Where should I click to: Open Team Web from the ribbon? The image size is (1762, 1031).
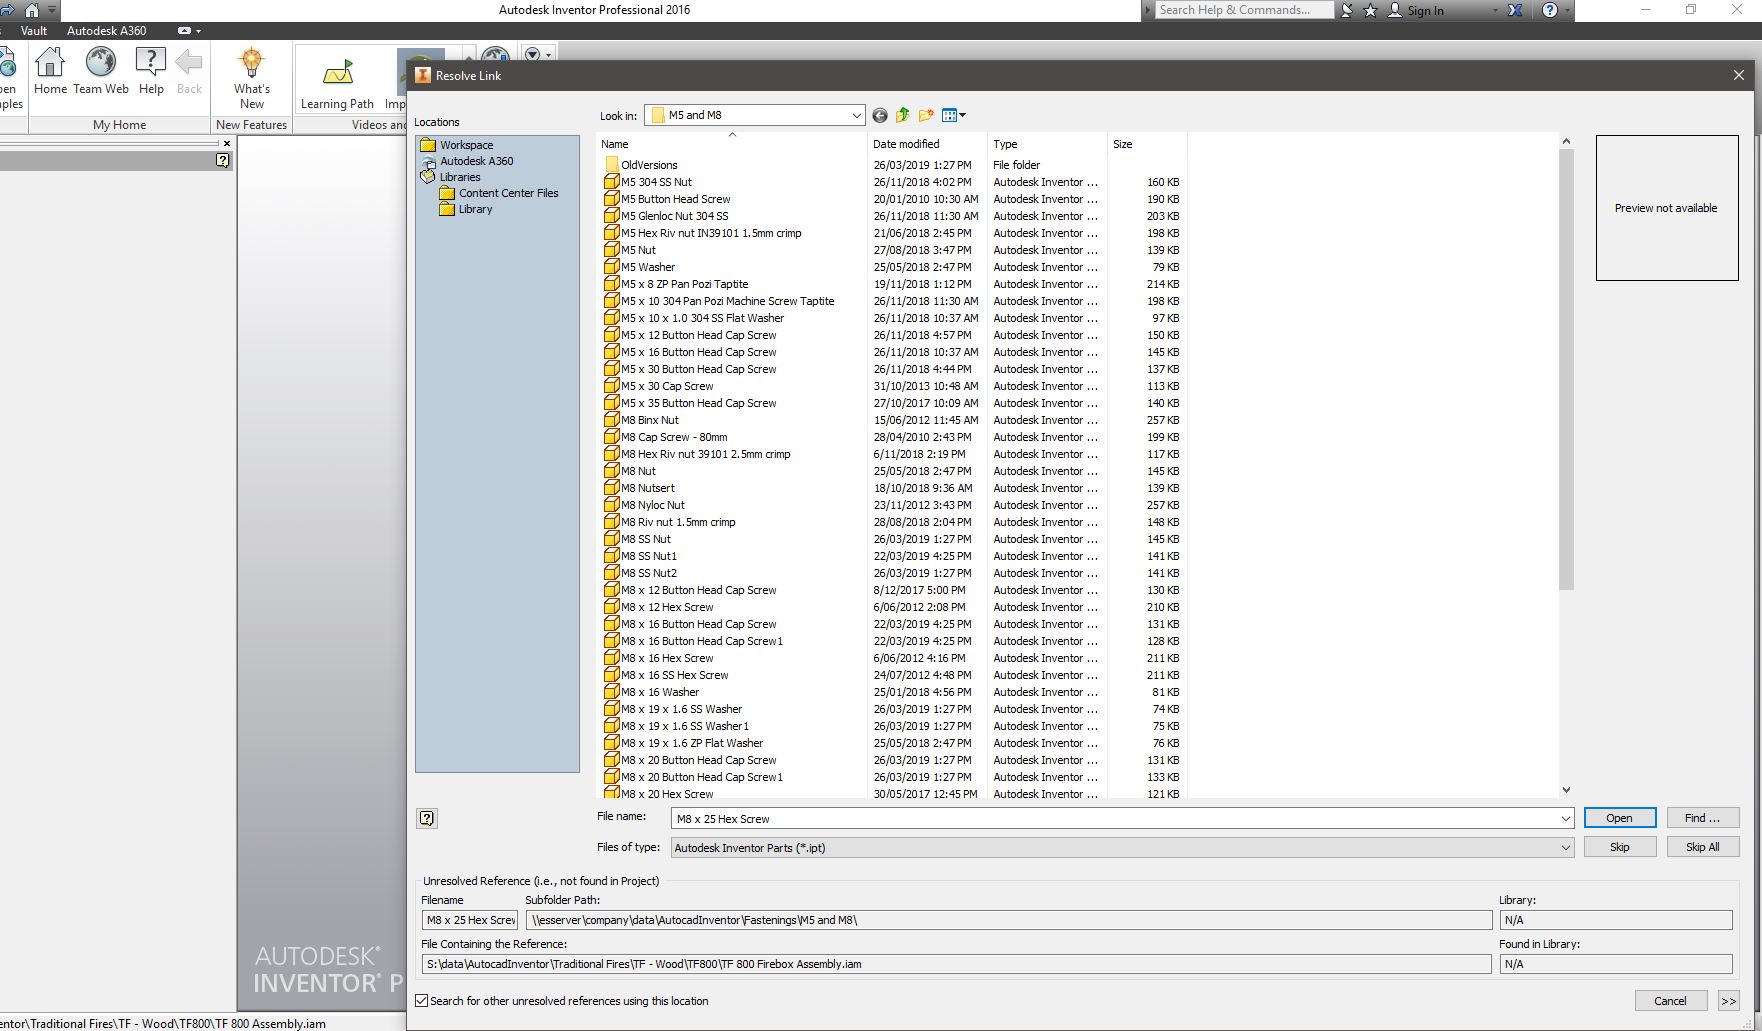[100, 70]
